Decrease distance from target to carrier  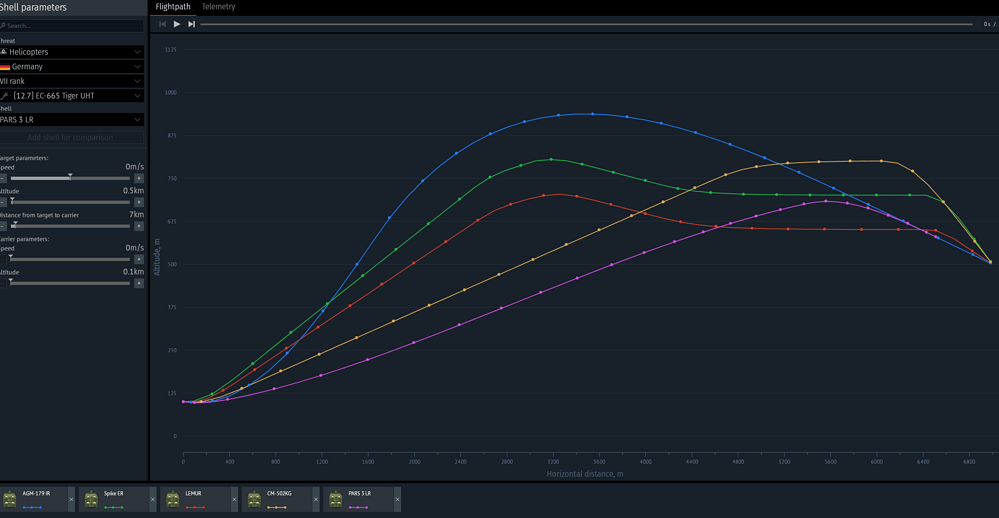[3, 226]
